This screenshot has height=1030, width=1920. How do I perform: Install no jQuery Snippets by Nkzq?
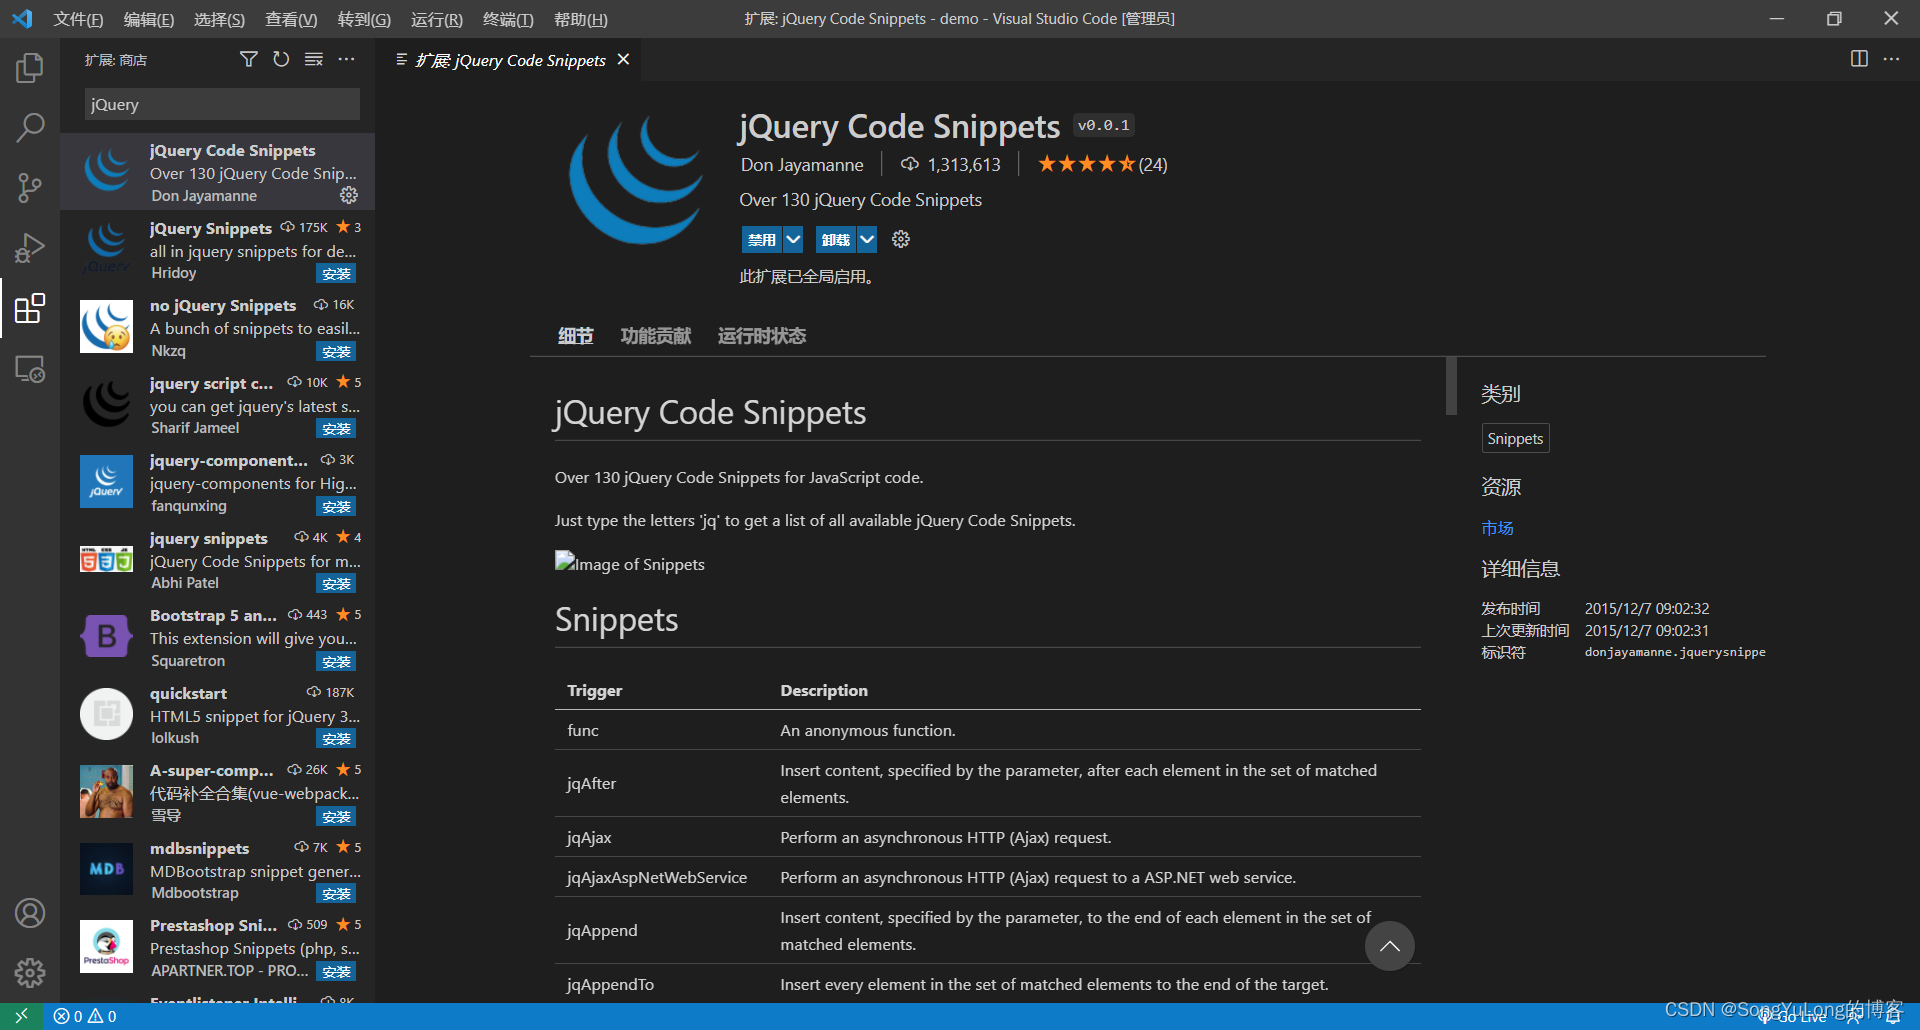(x=337, y=352)
